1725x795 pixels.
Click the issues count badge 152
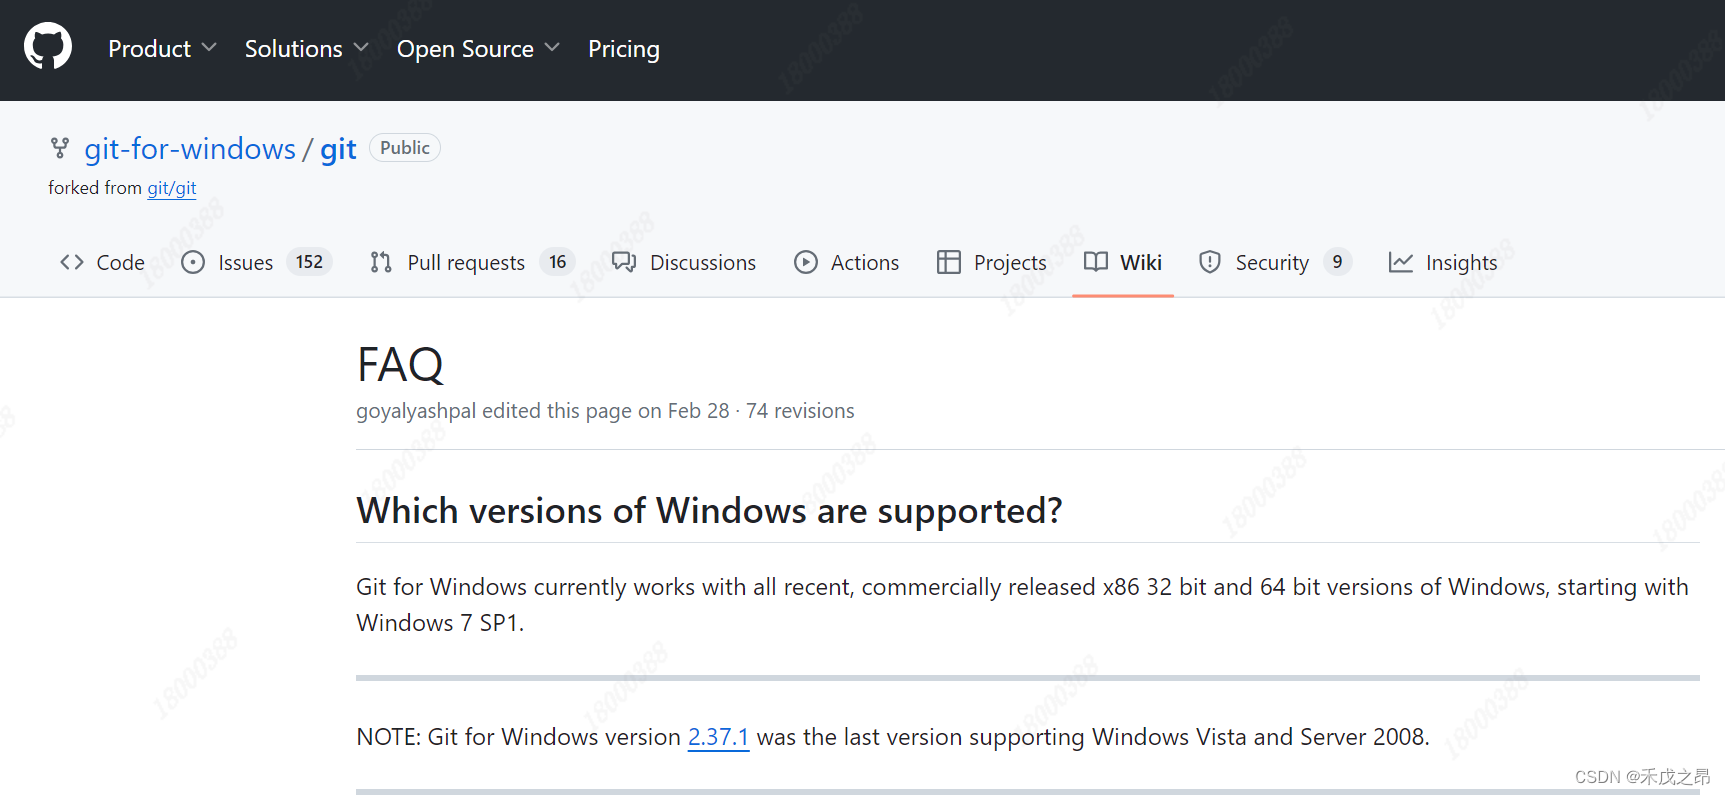[x=309, y=262]
